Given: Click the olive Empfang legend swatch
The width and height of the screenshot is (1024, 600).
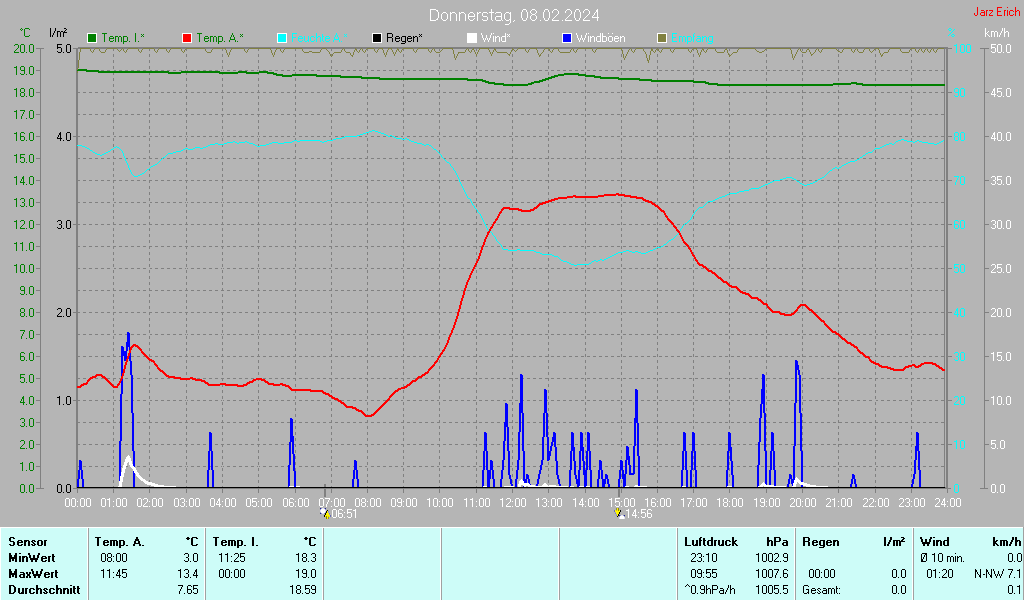Looking at the screenshot, I should [x=662, y=39].
